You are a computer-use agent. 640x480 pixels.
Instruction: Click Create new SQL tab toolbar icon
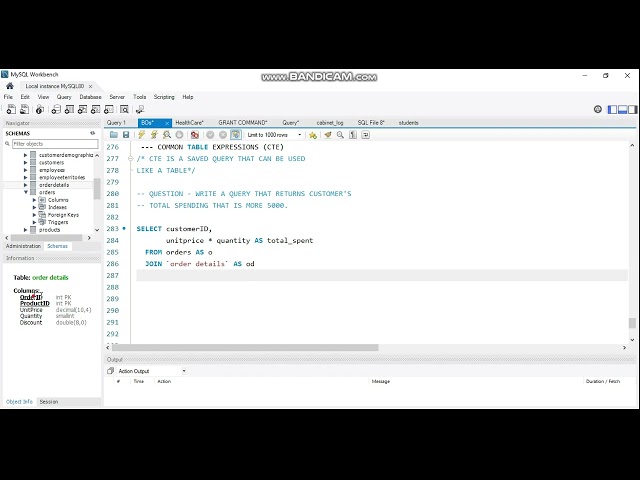(11, 109)
